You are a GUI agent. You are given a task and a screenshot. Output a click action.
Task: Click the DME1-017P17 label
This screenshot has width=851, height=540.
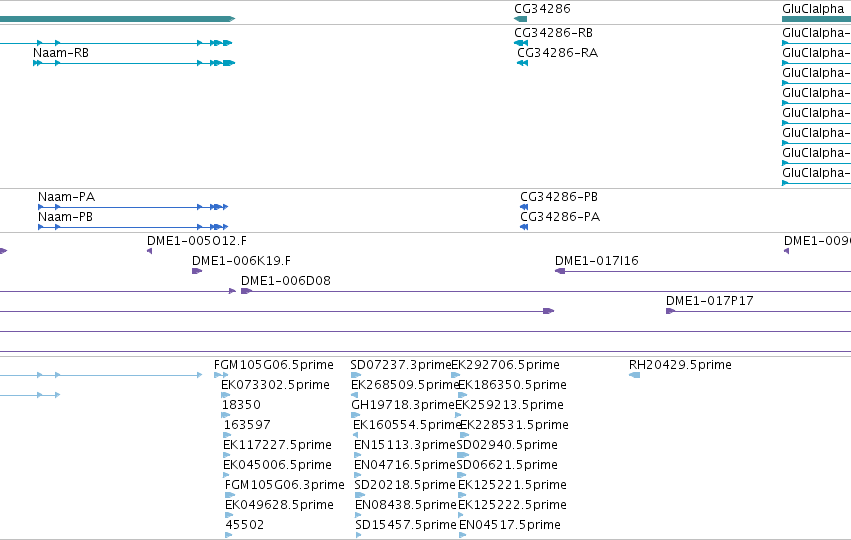pyautogui.click(x=709, y=301)
